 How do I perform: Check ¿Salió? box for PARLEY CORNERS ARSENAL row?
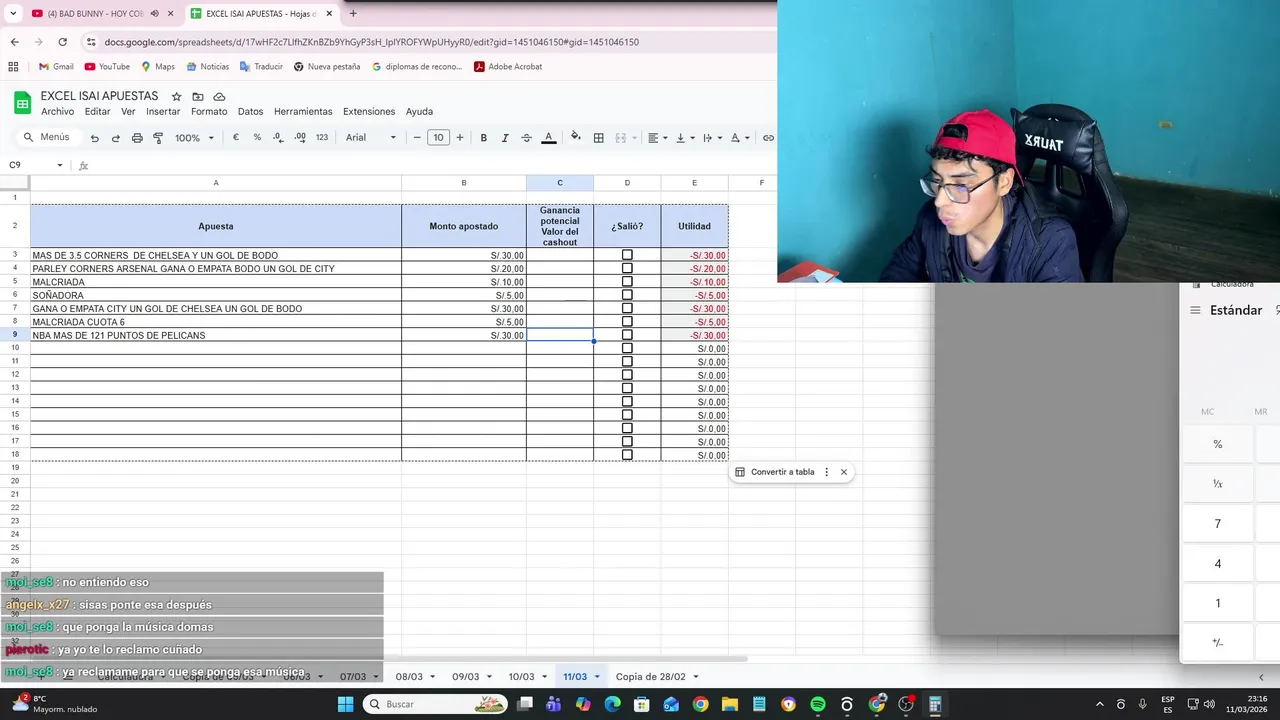pyautogui.click(x=627, y=268)
